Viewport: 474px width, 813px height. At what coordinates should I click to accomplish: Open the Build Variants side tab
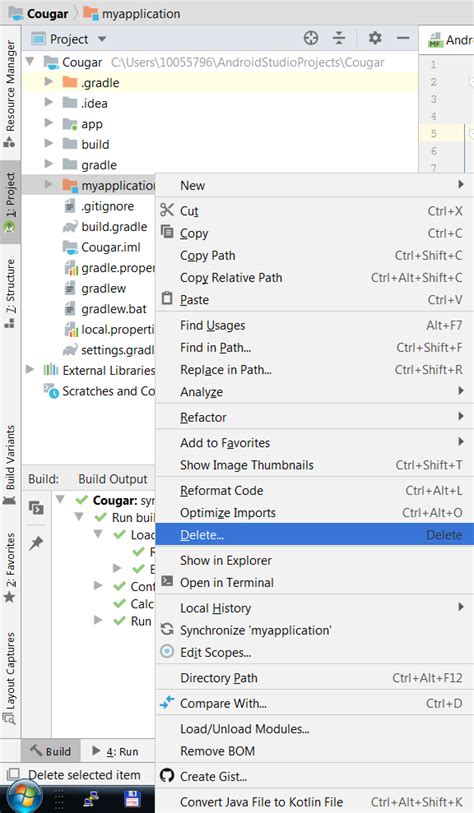10,465
